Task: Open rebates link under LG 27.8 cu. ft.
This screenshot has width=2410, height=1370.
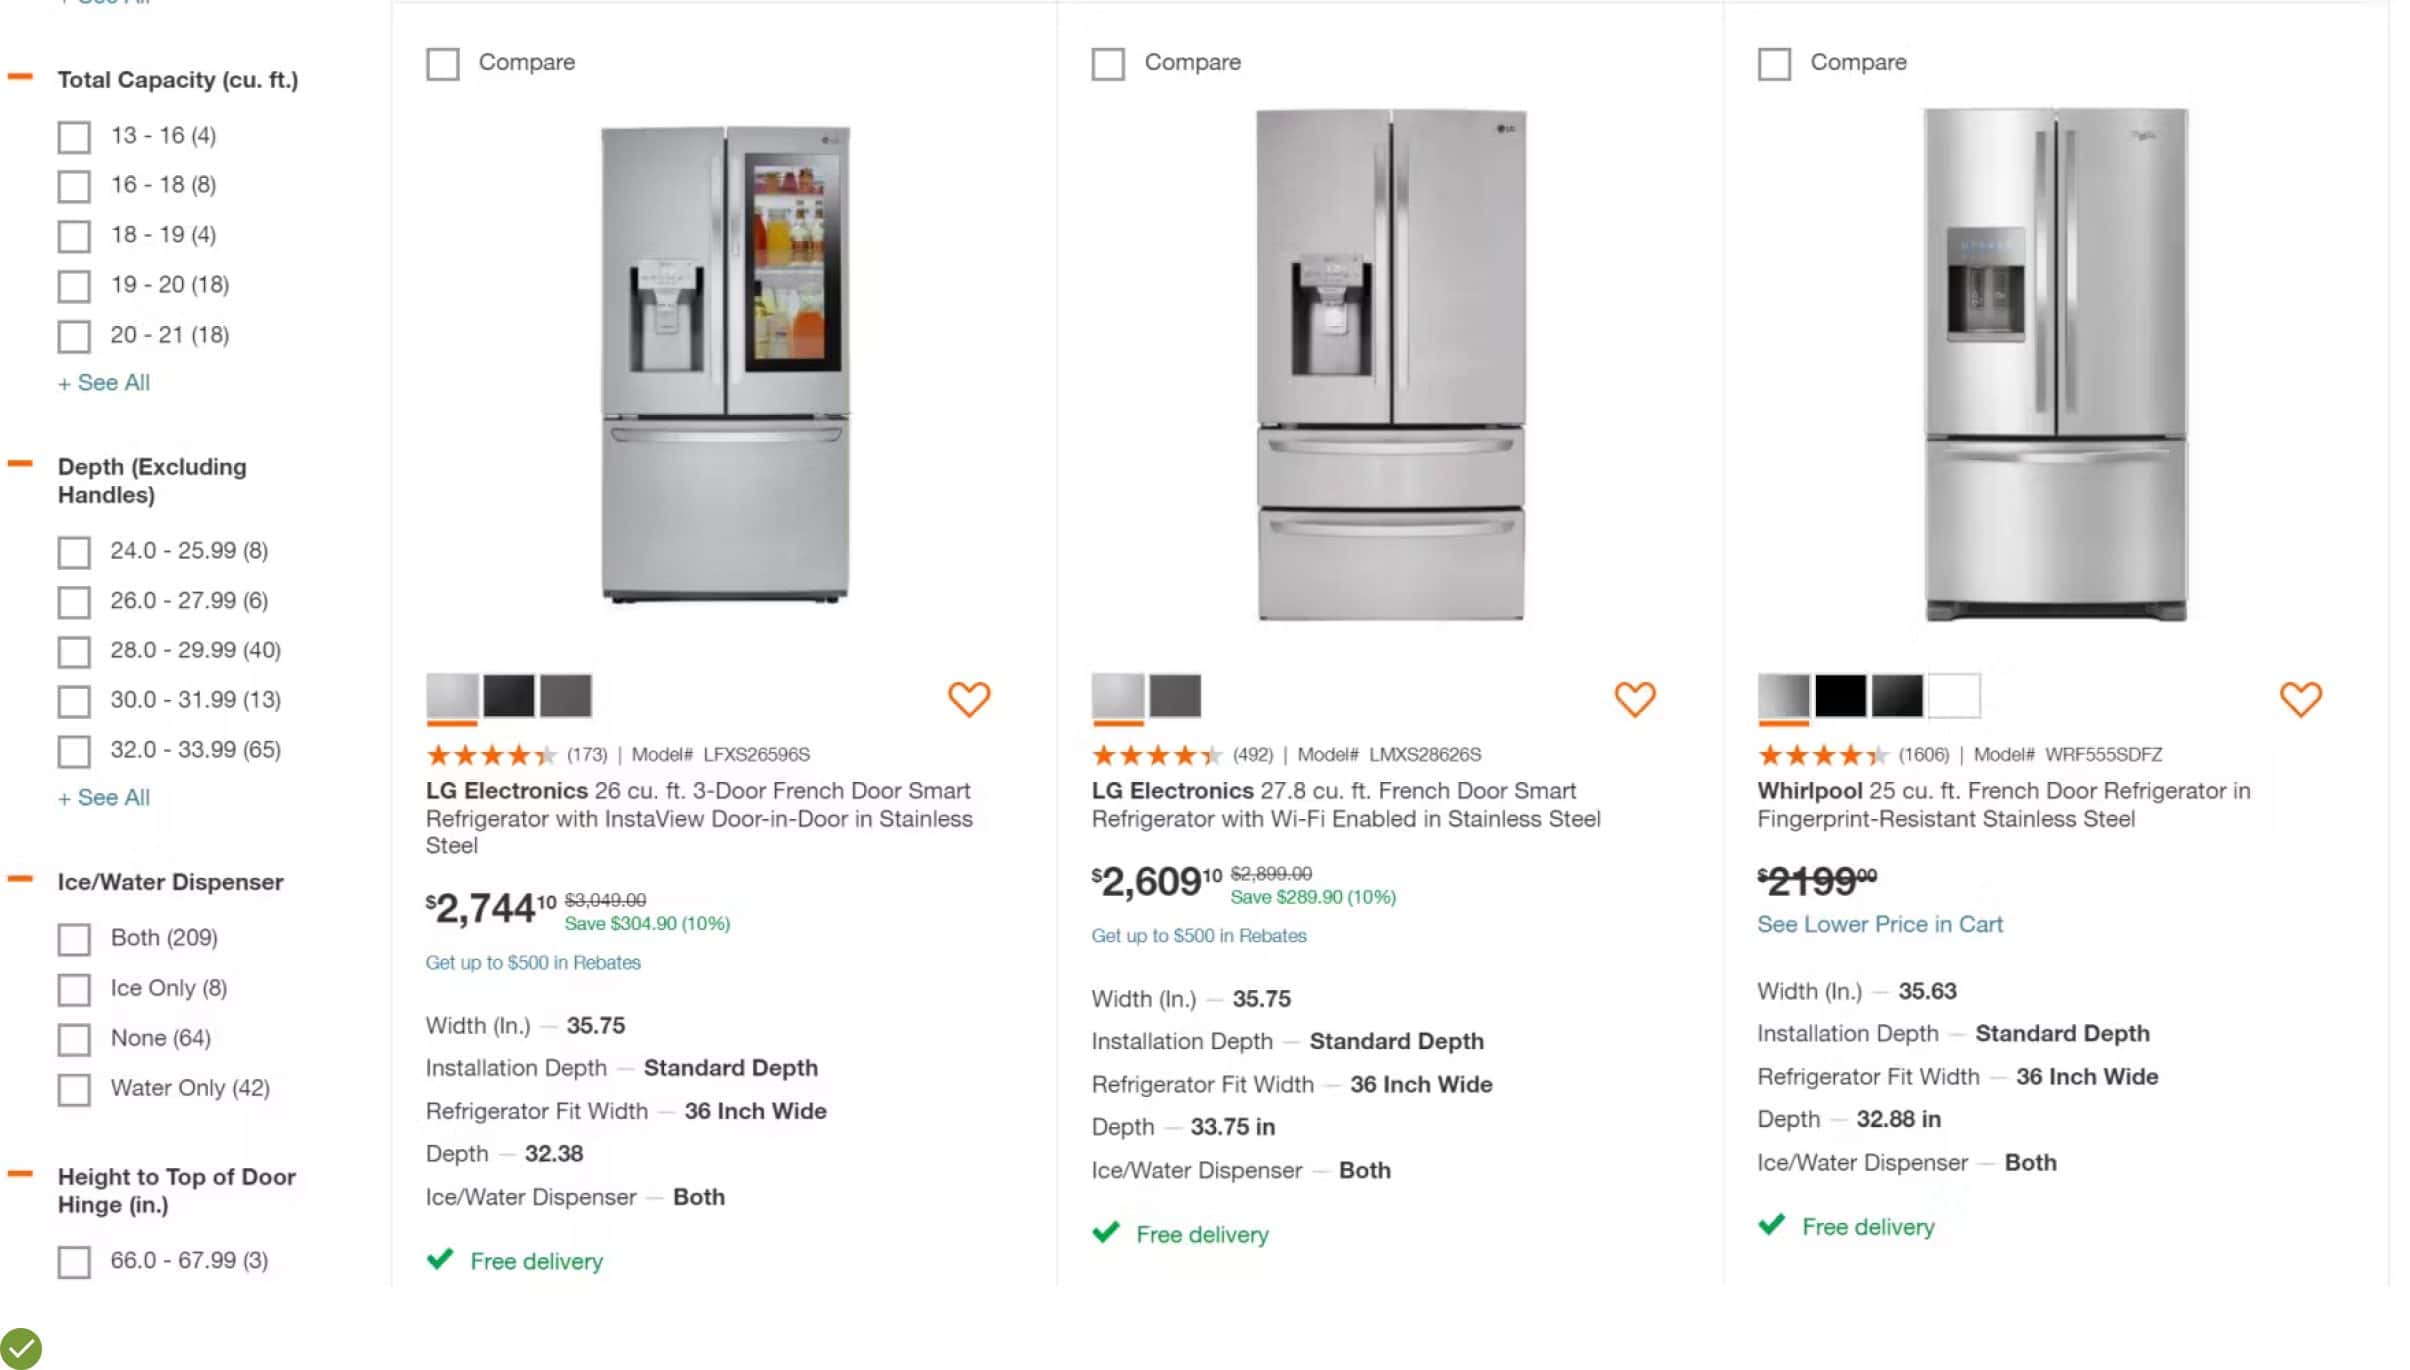Action: click(1198, 936)
